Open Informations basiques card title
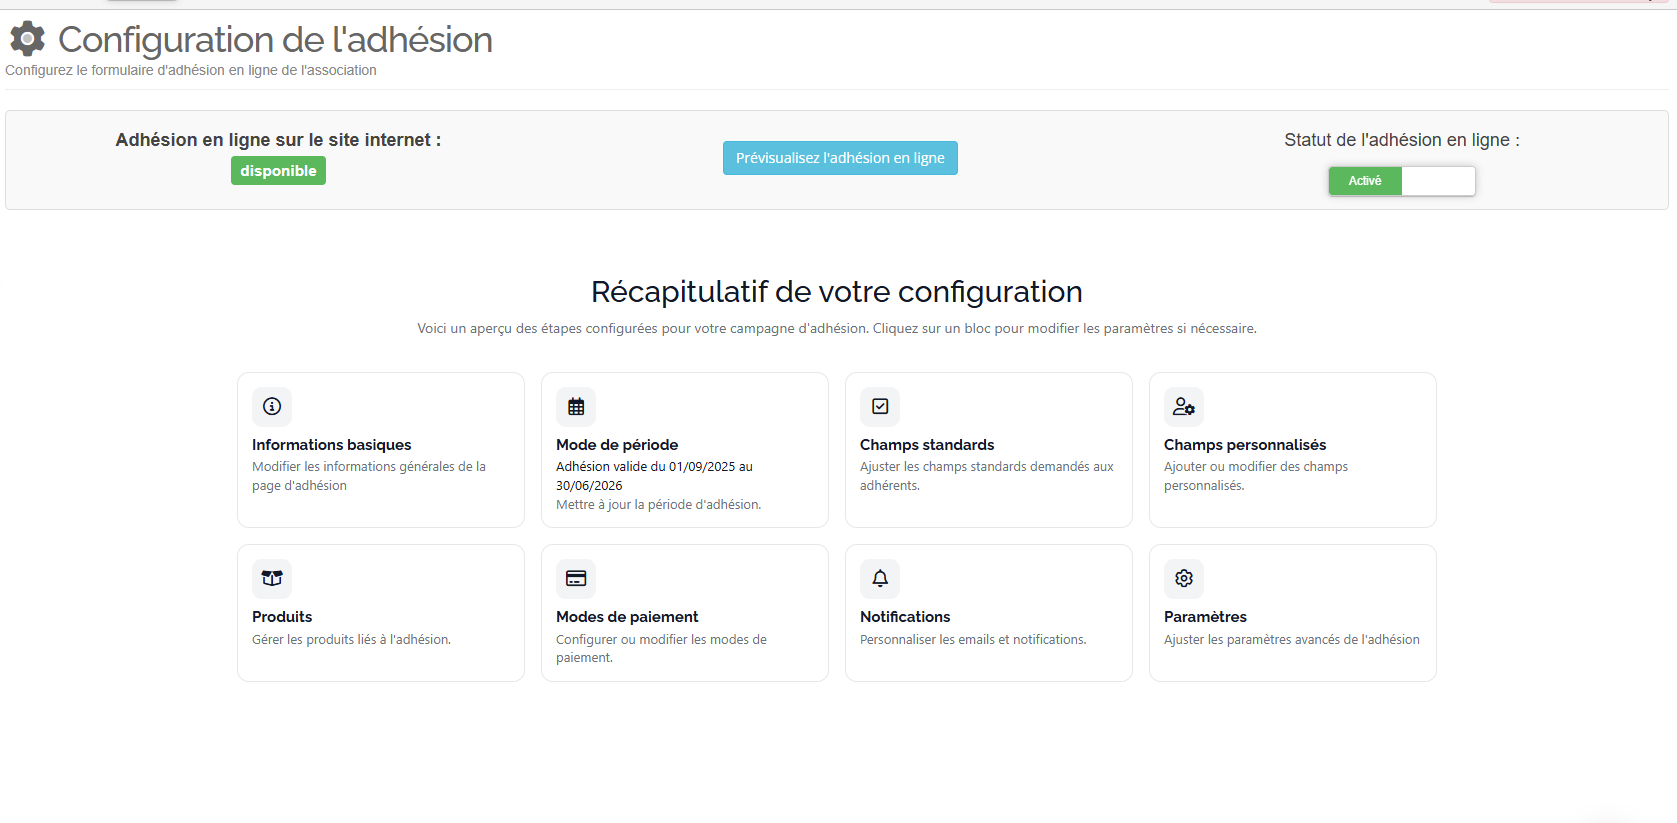 (331, 445)
